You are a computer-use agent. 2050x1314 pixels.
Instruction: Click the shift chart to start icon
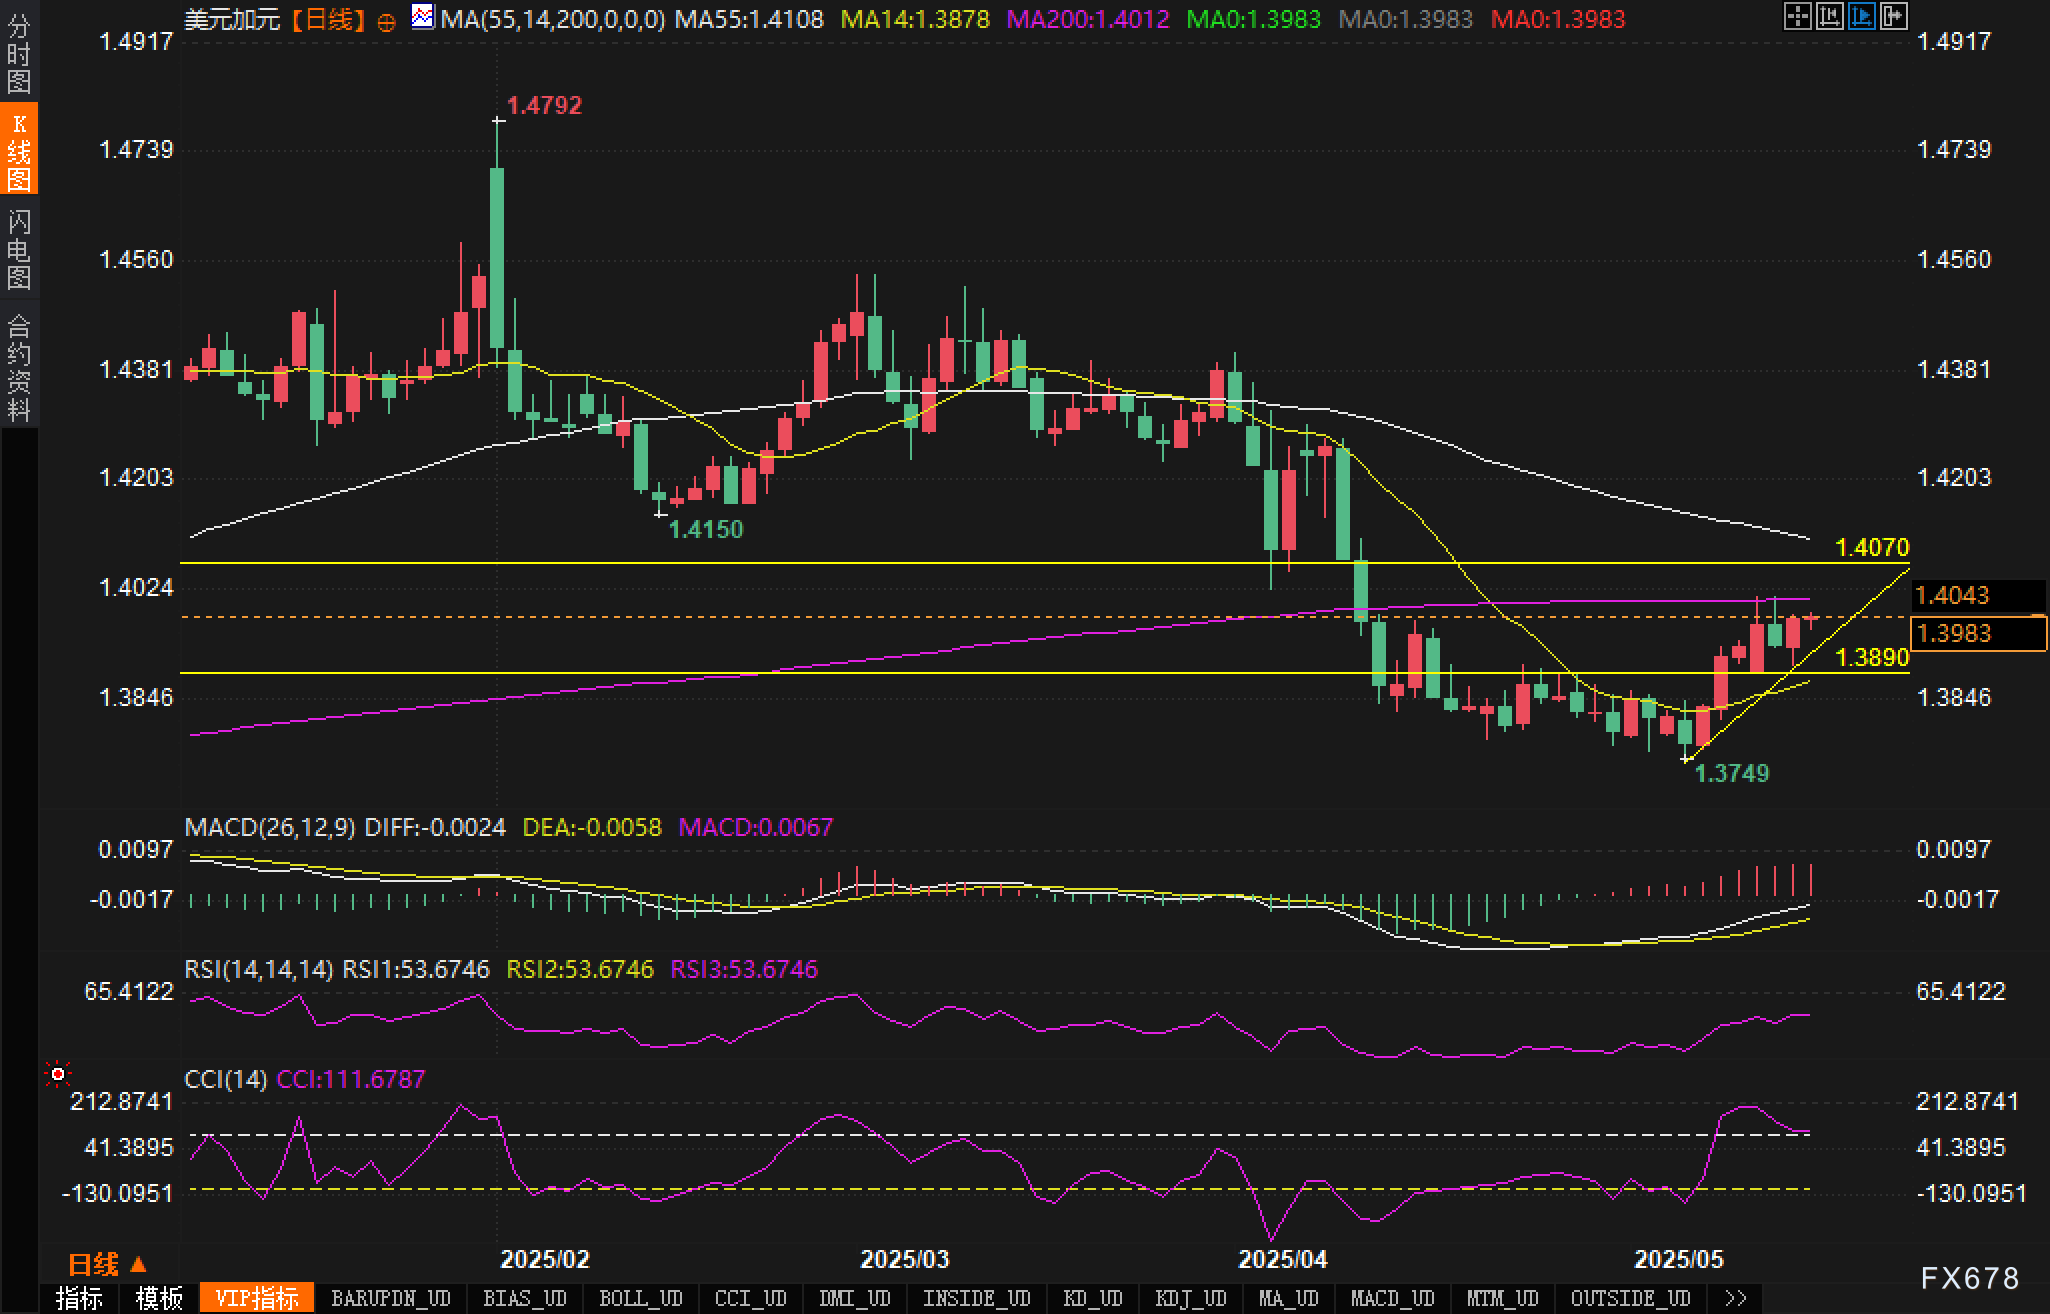click(1829, 16)
